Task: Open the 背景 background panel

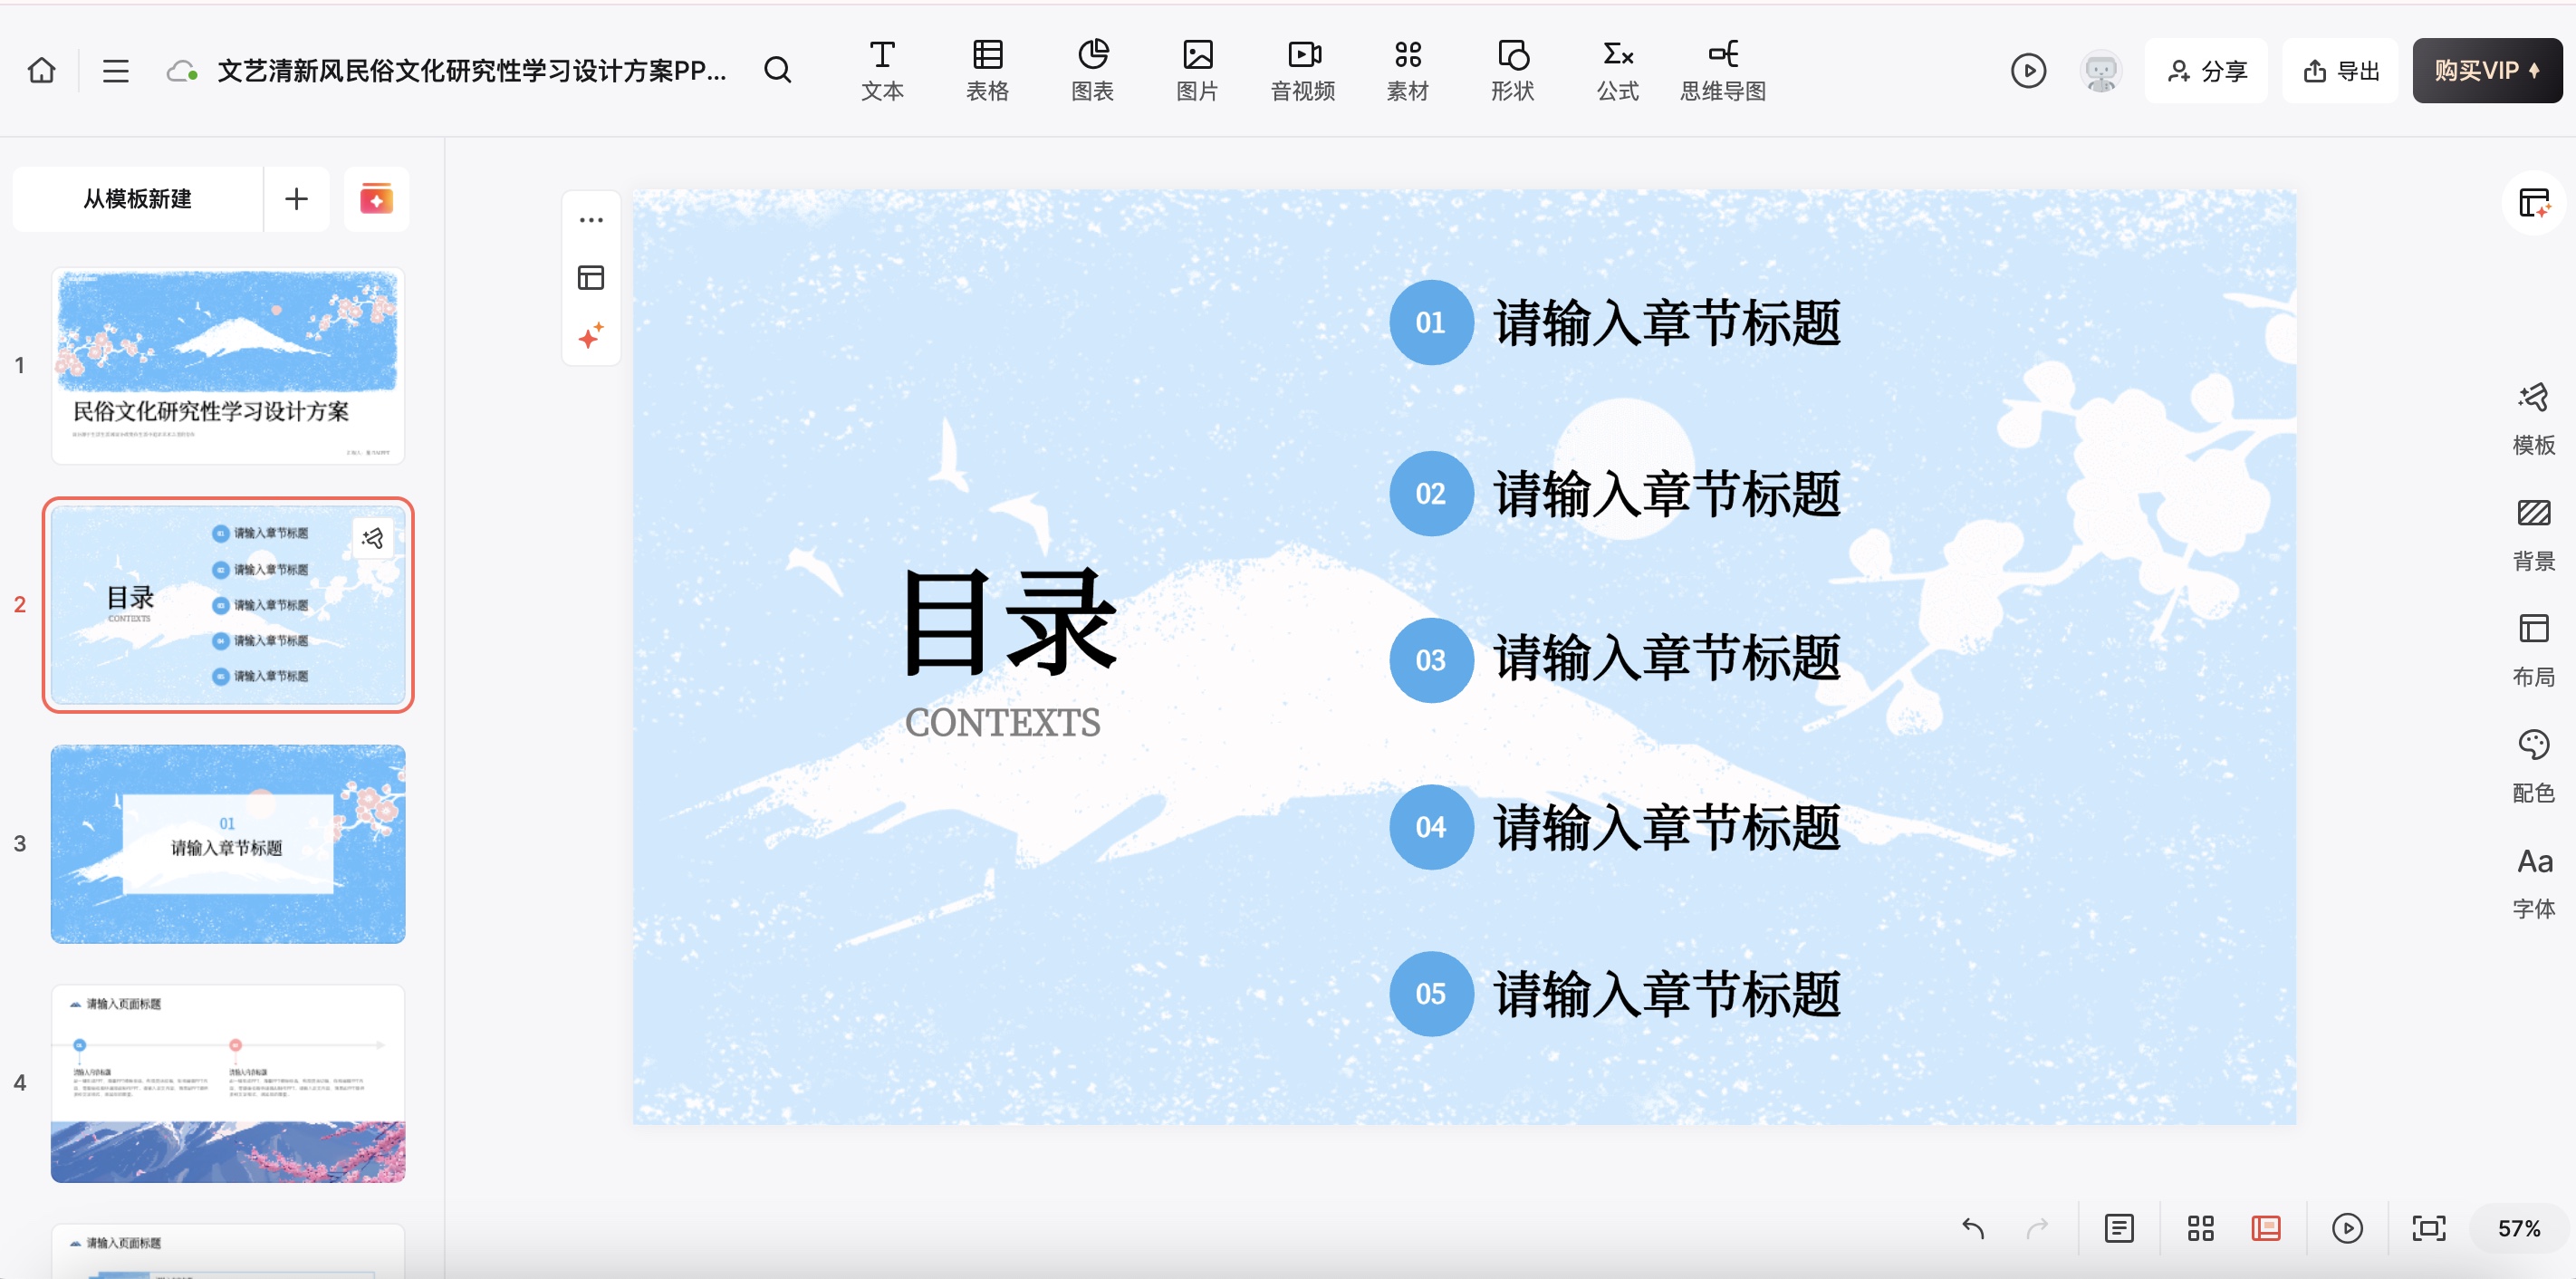Action: (x=2534, y=534)
